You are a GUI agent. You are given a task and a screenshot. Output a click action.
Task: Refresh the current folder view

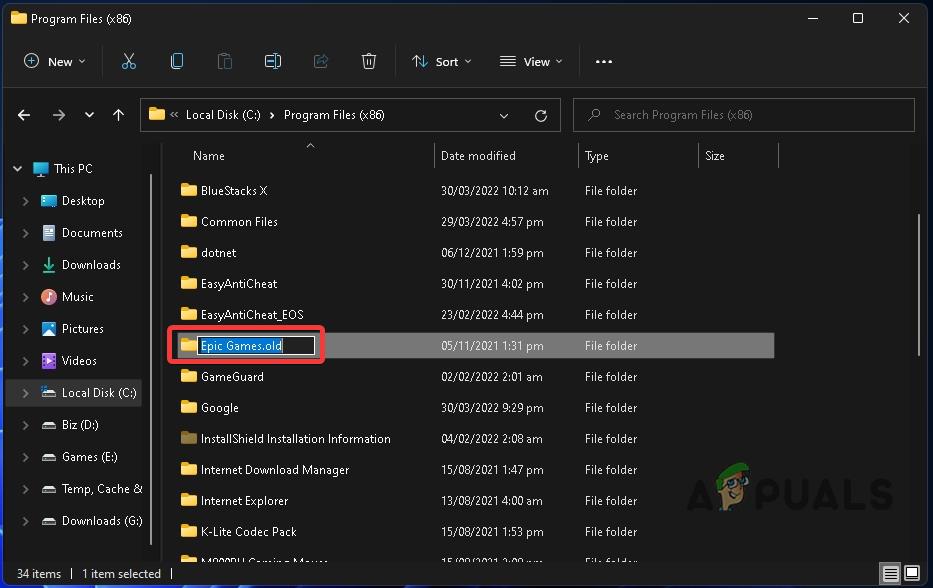click(x=541, y=115)
